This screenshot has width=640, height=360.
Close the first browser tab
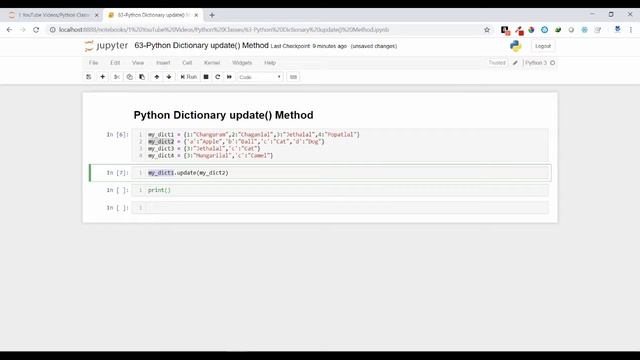(x=97, y=15)
